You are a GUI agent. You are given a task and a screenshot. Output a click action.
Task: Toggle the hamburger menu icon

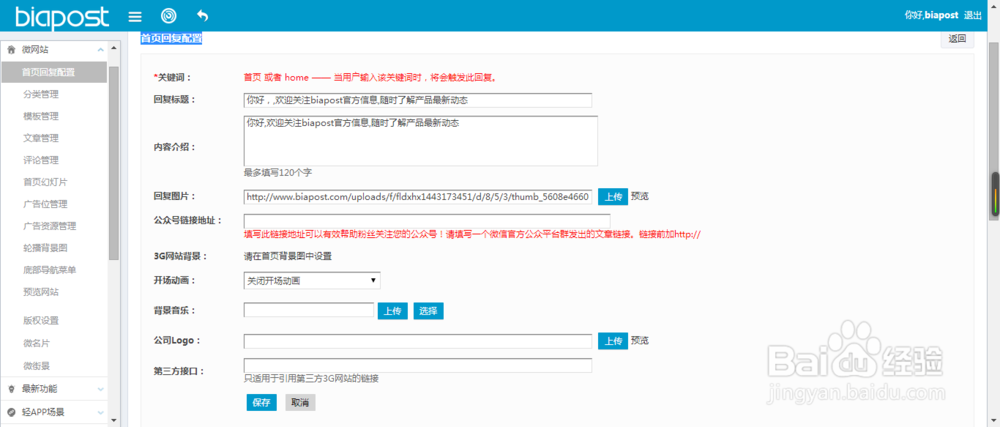(x=135, y=15)
